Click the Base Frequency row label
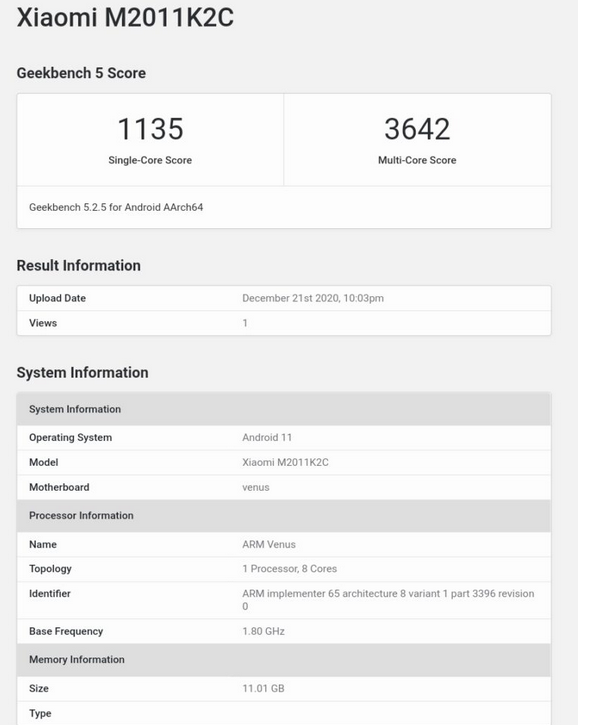Viewport: 589px width, 725px height. point(66,632)
